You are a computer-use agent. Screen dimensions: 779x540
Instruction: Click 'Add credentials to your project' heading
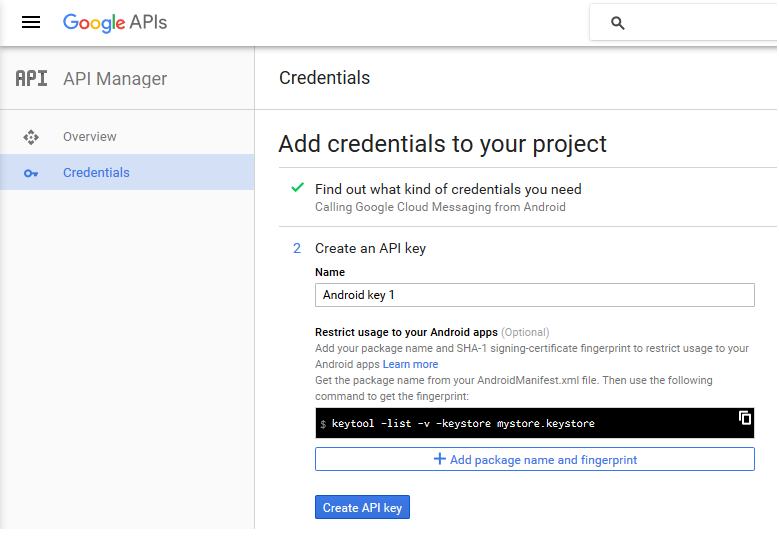[442, 144]
